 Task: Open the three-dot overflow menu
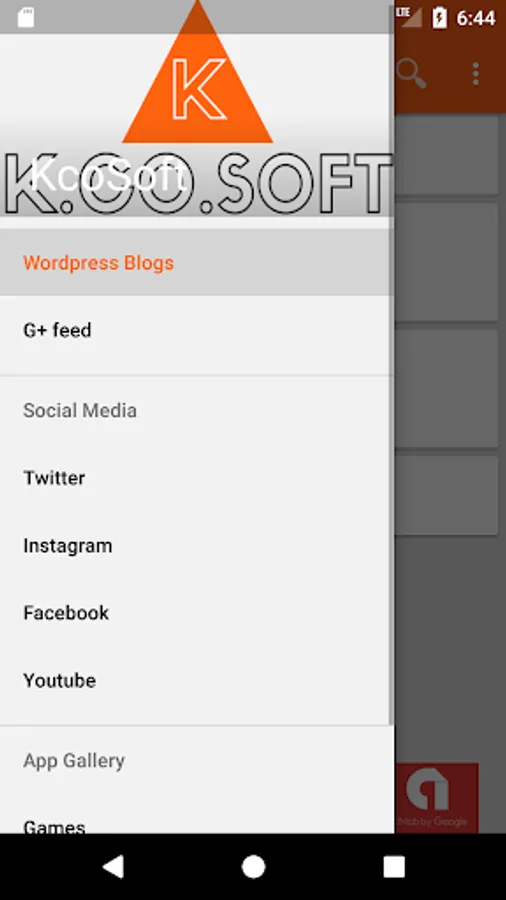[476, 74]
